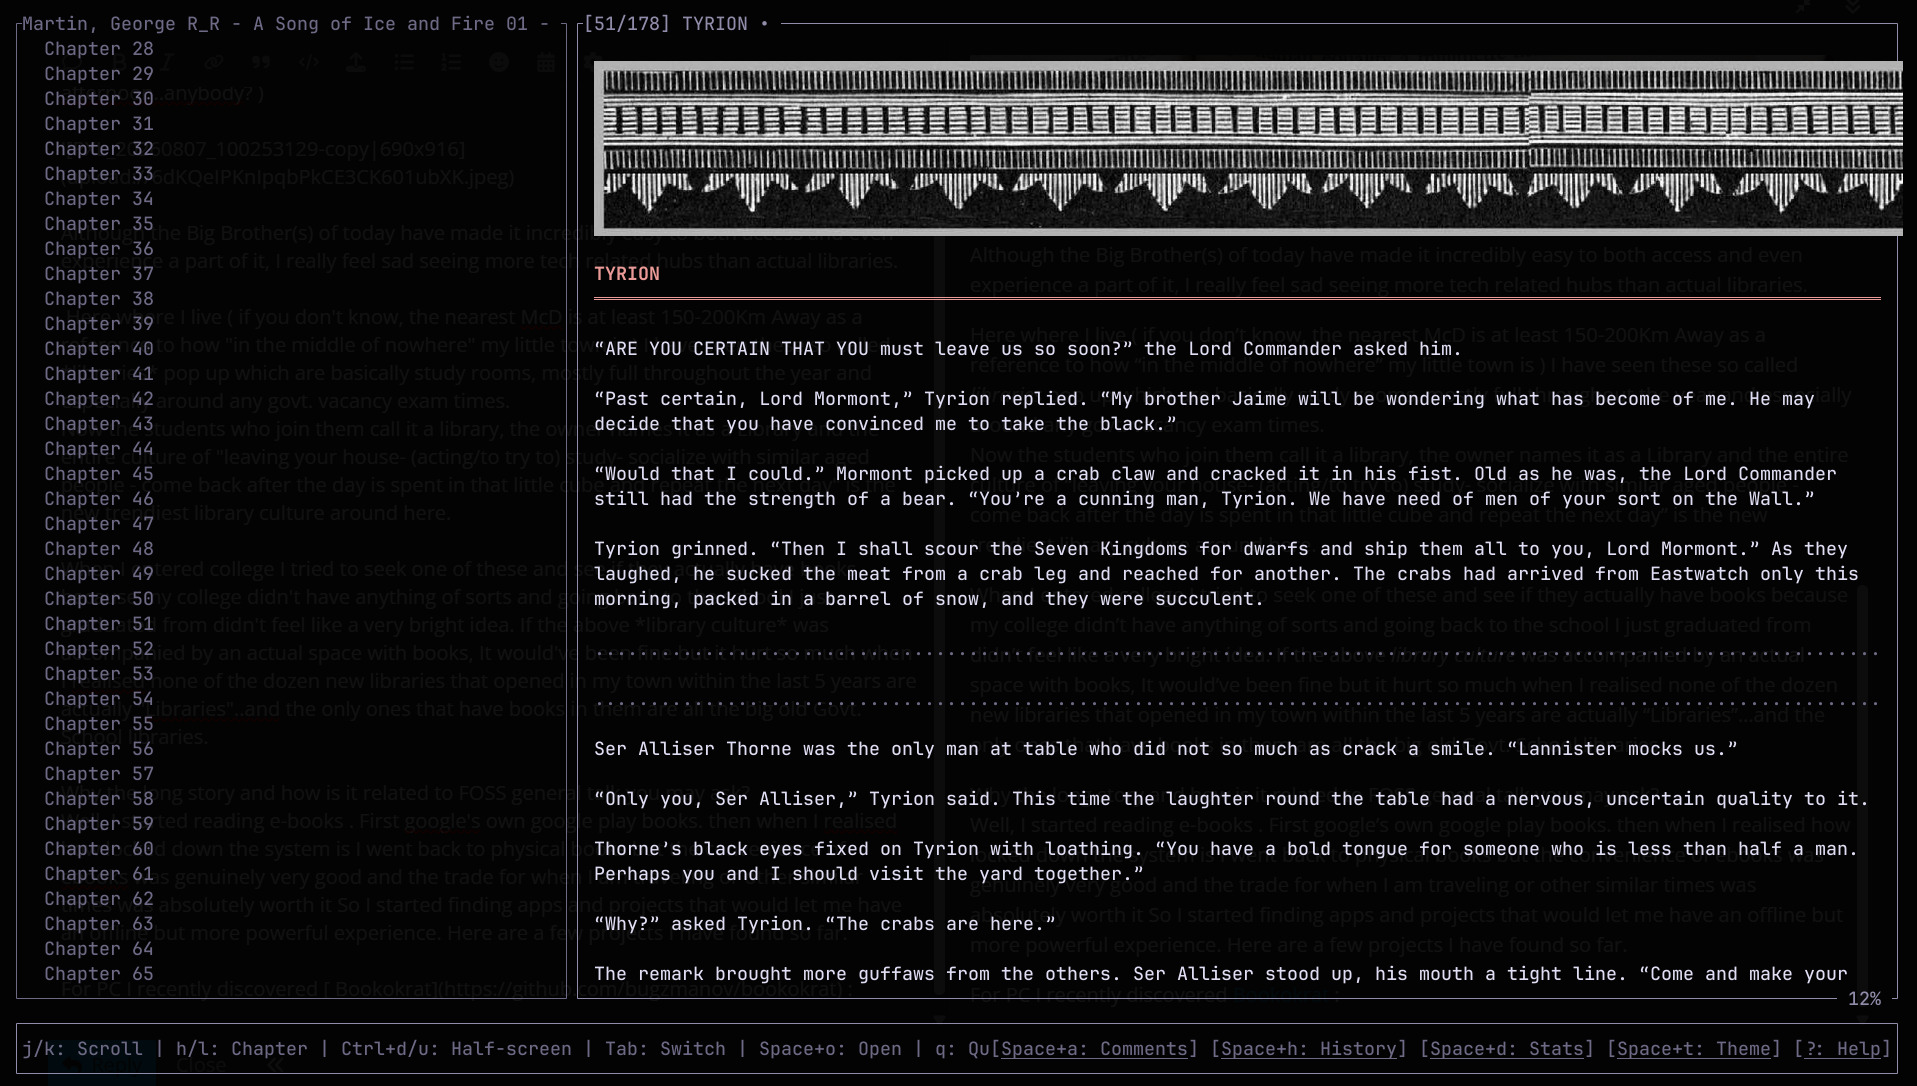Click the book title in the contents pane

coord(285,24)
